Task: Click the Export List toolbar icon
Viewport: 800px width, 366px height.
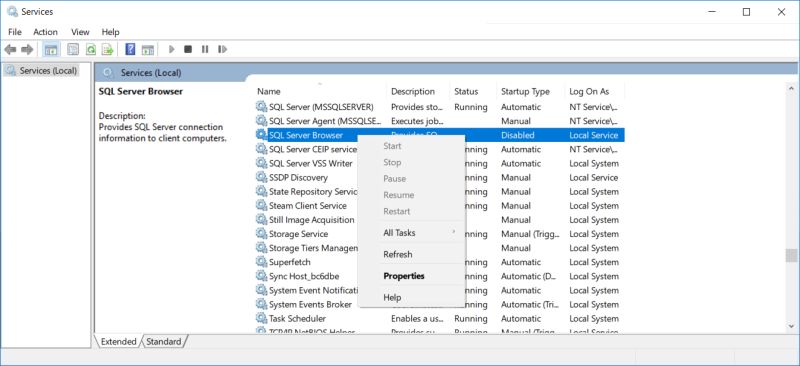Action: coord(108,50)
